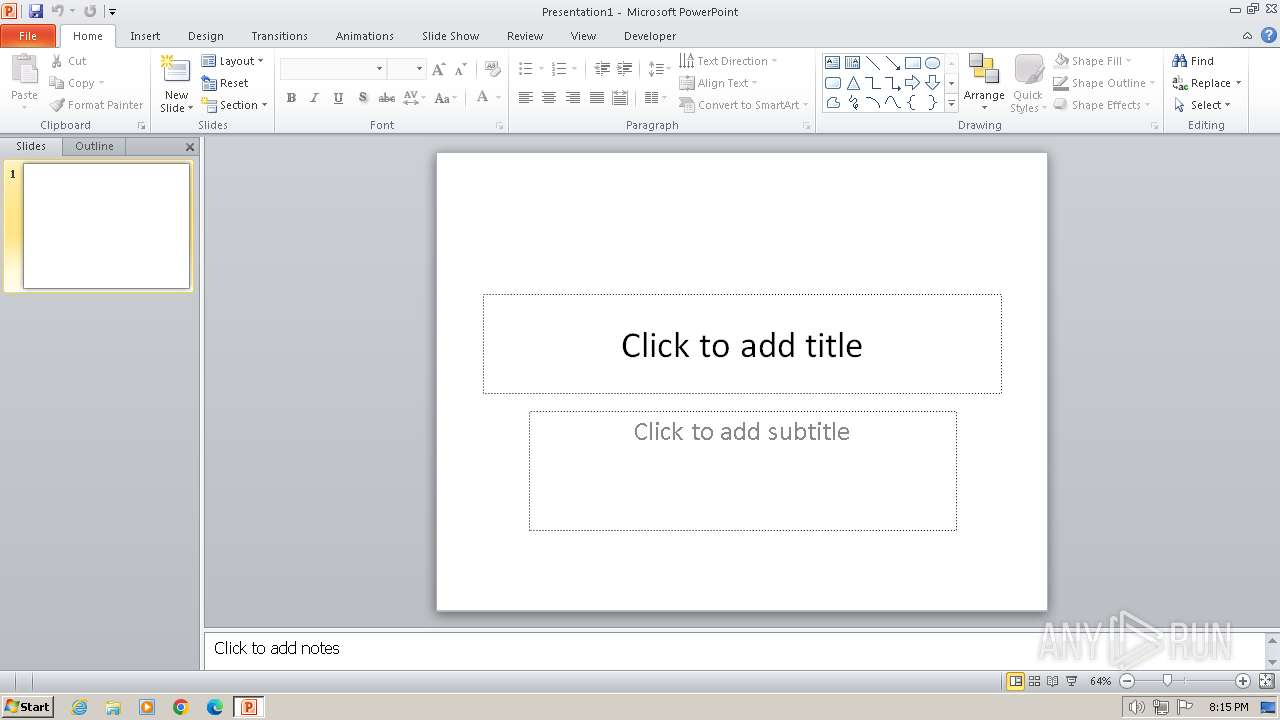The width and height of the screenshot is (1280, 720).
Task: Click the Find button
Action: click(x=1193, y=61)
